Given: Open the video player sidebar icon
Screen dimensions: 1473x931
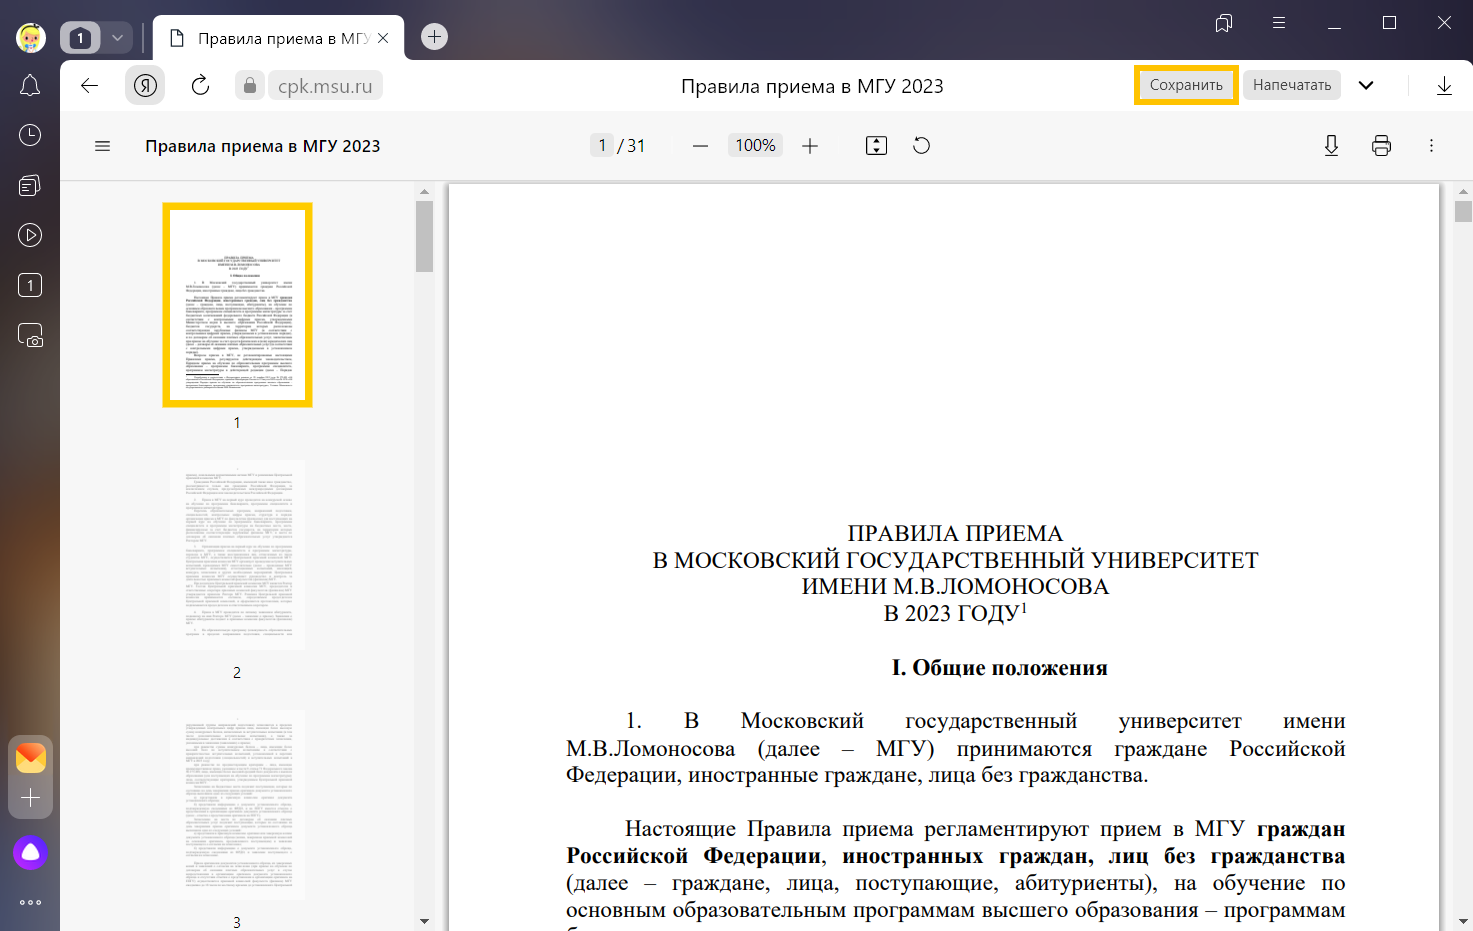Looking at the screenshot, I should (x=30, y=235).
